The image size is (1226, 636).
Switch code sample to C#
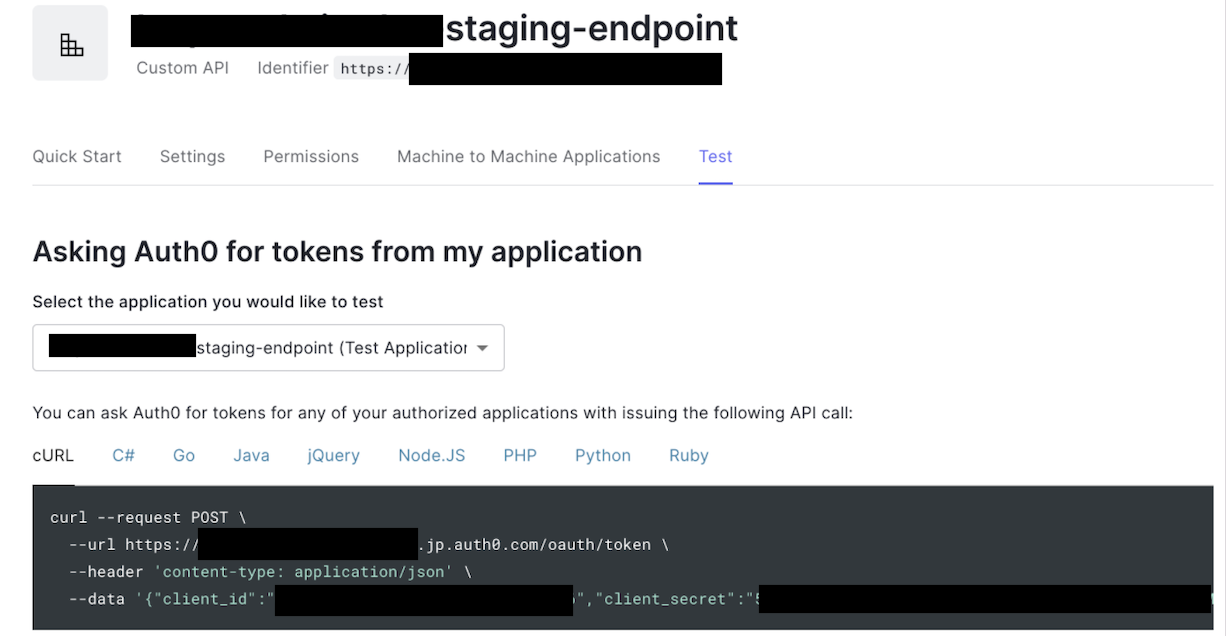click(x=123, y=456)
